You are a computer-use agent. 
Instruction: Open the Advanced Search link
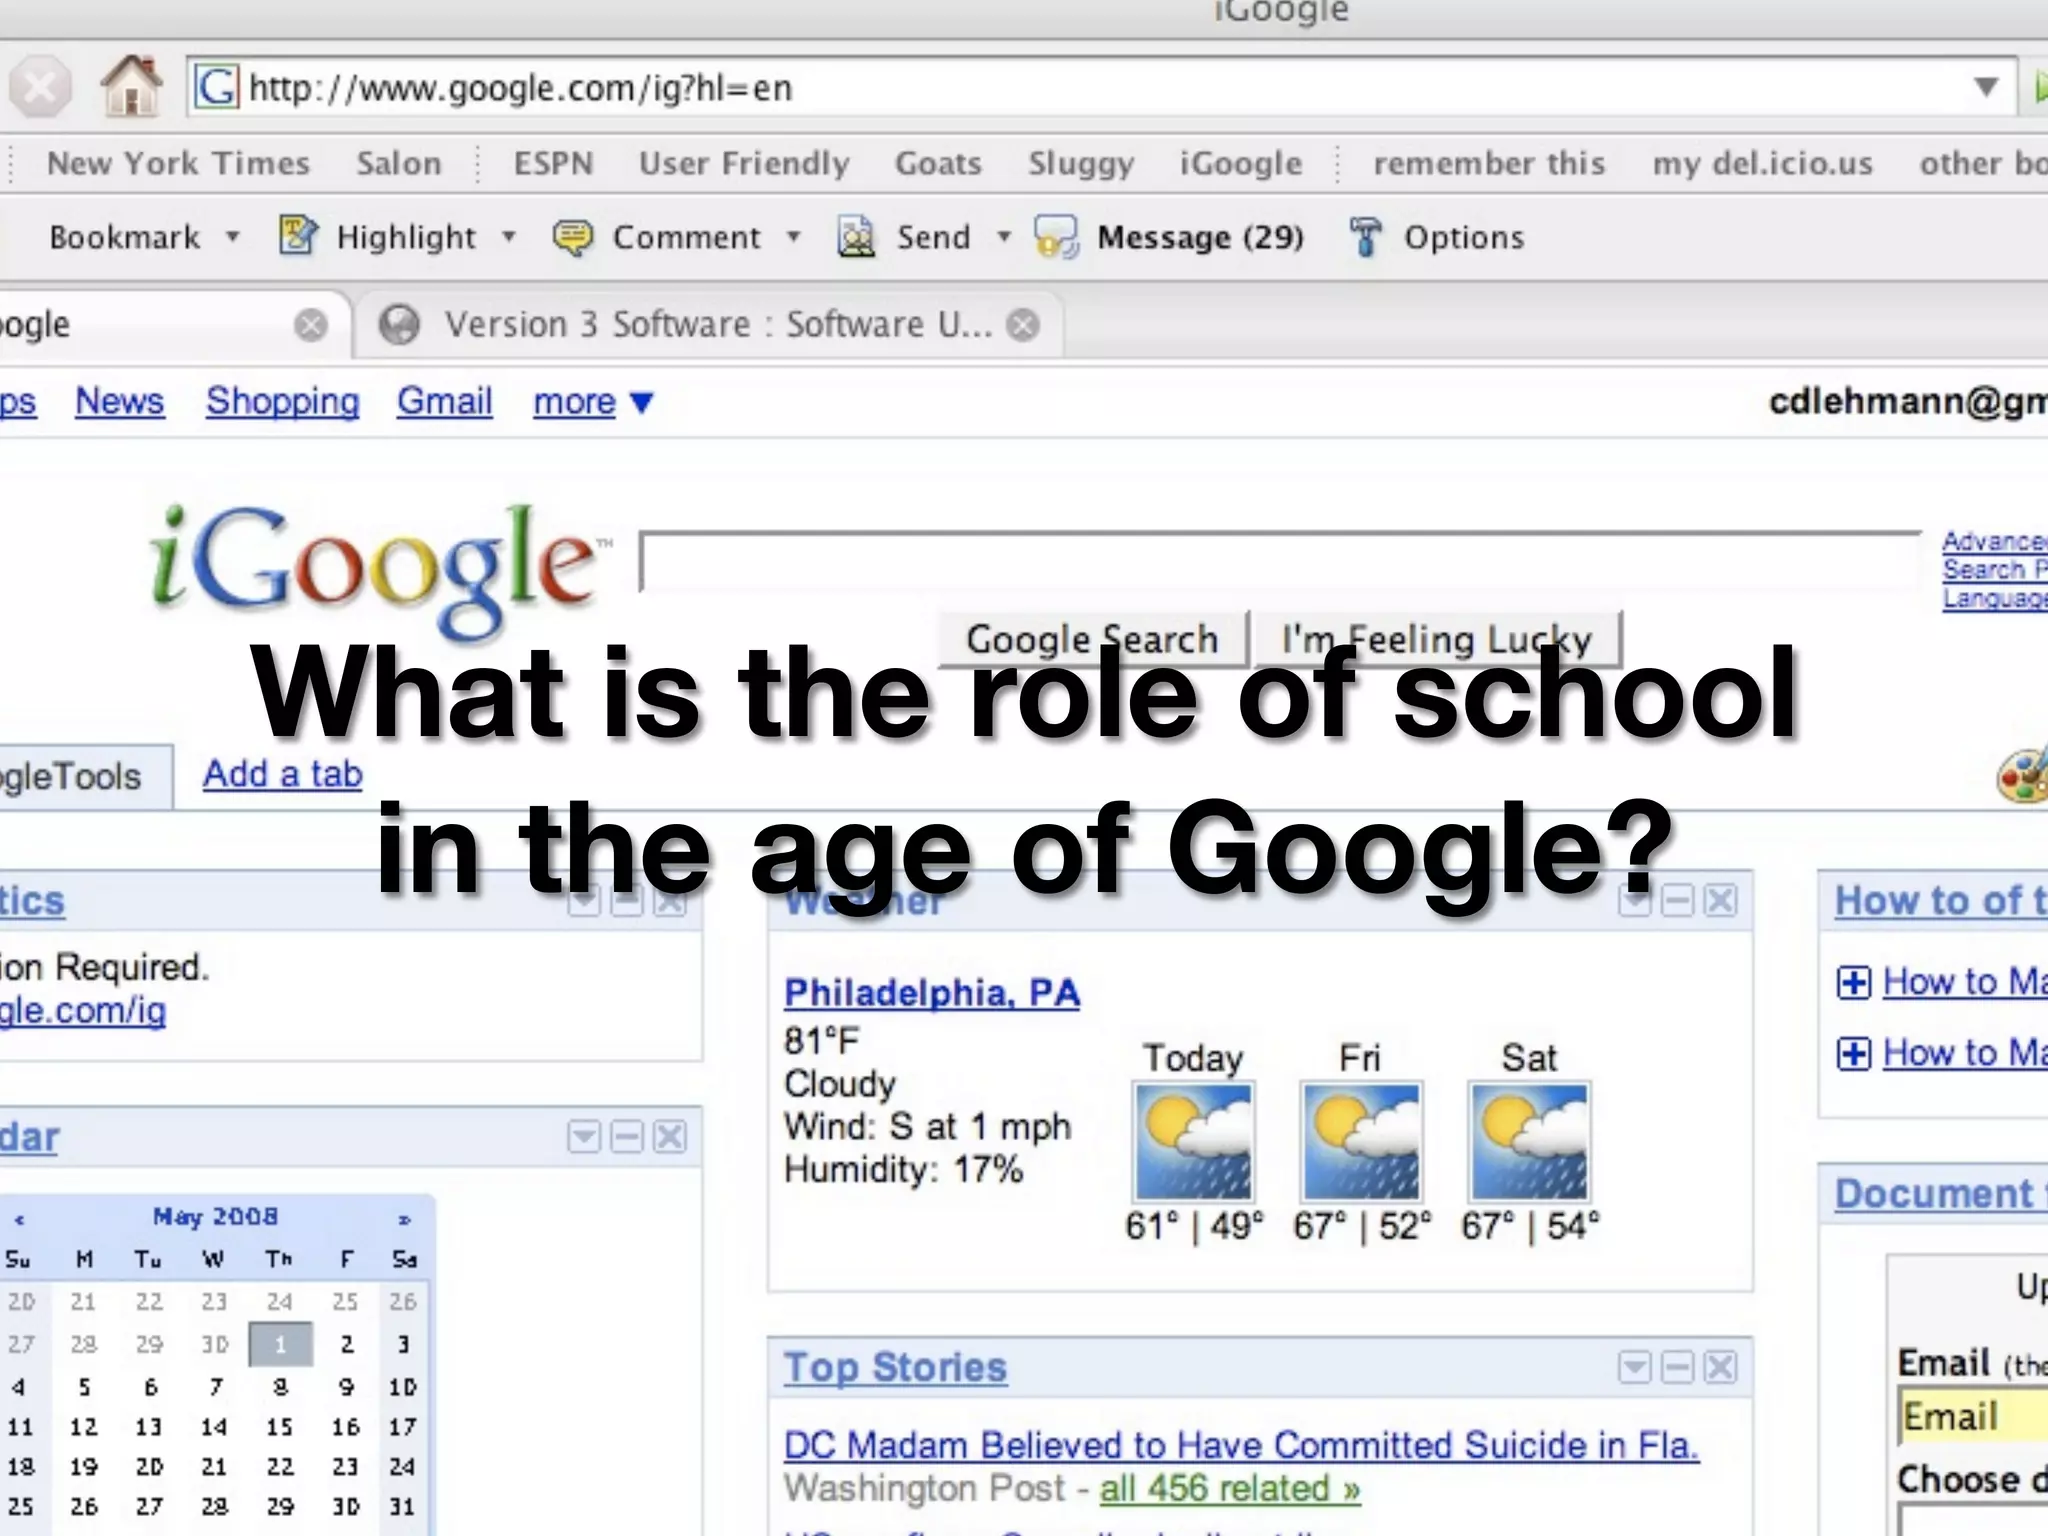[x=1994, y=541]
